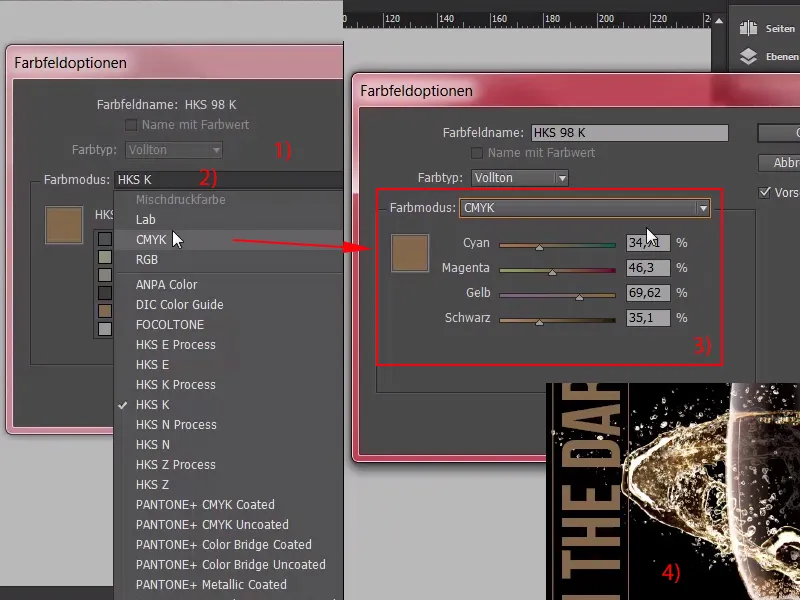The height and width of the screenshot is (600, 800).
Task: Click the brown preview swatch in CMYK dialog
Action: [x=410, y=253]
